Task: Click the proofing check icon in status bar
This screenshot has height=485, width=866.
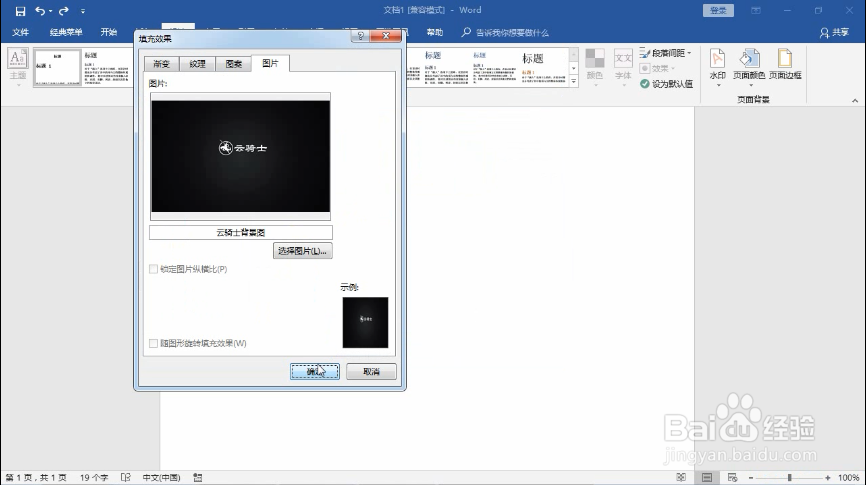Action: (125, 477)
